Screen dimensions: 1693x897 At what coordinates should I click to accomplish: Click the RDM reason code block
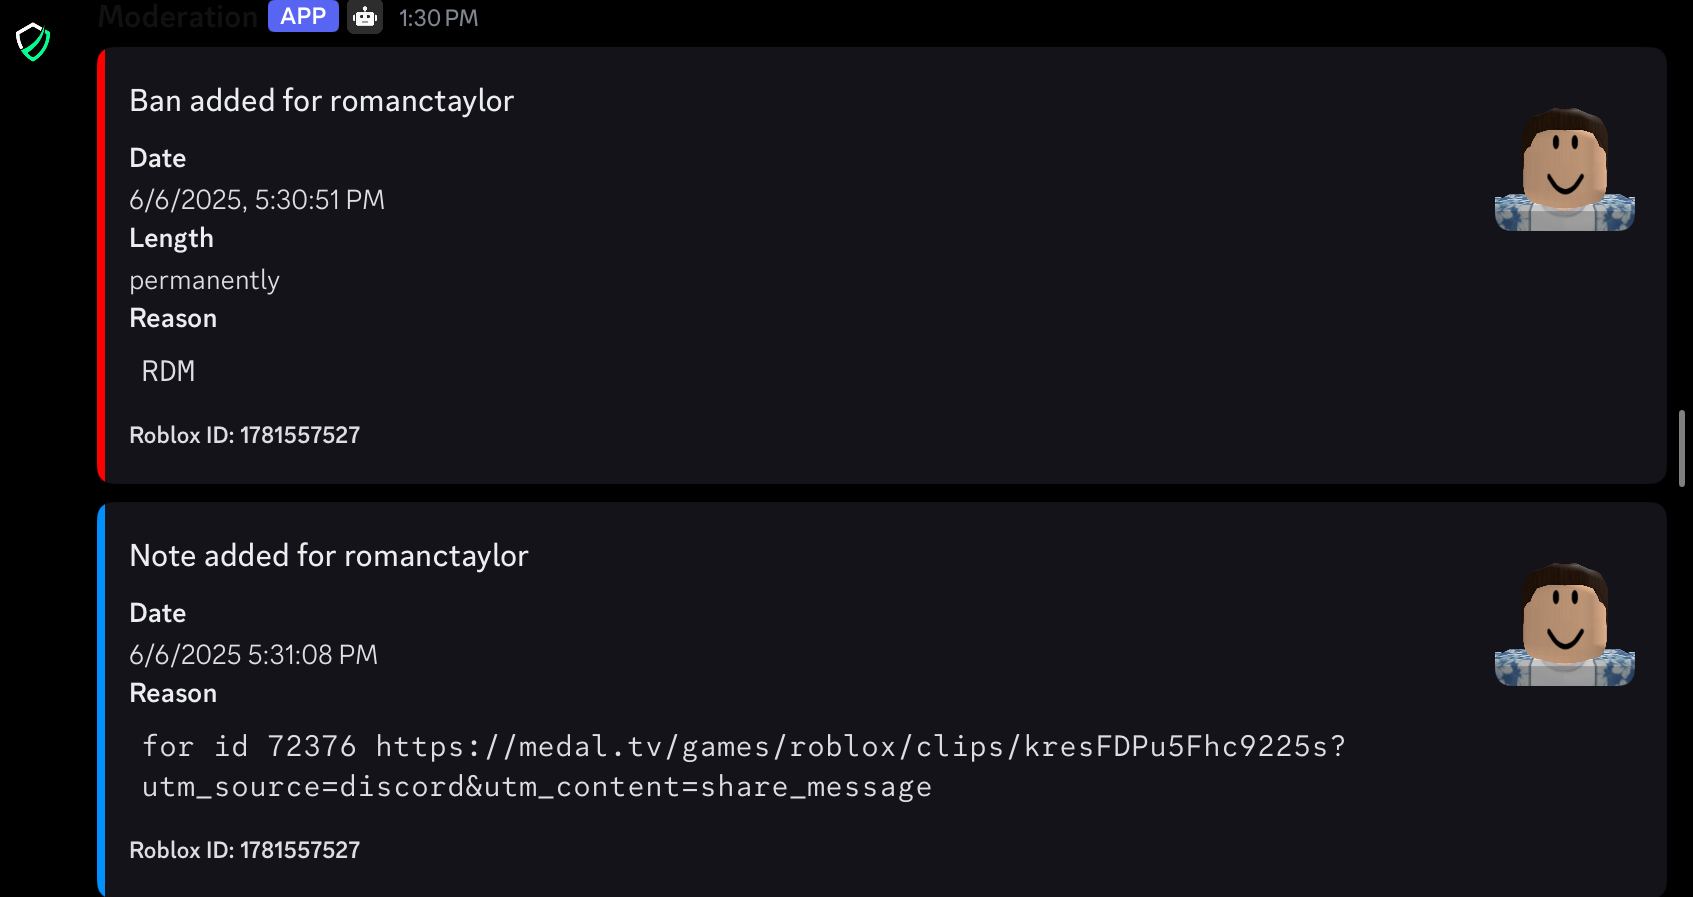tap(168, 372)
